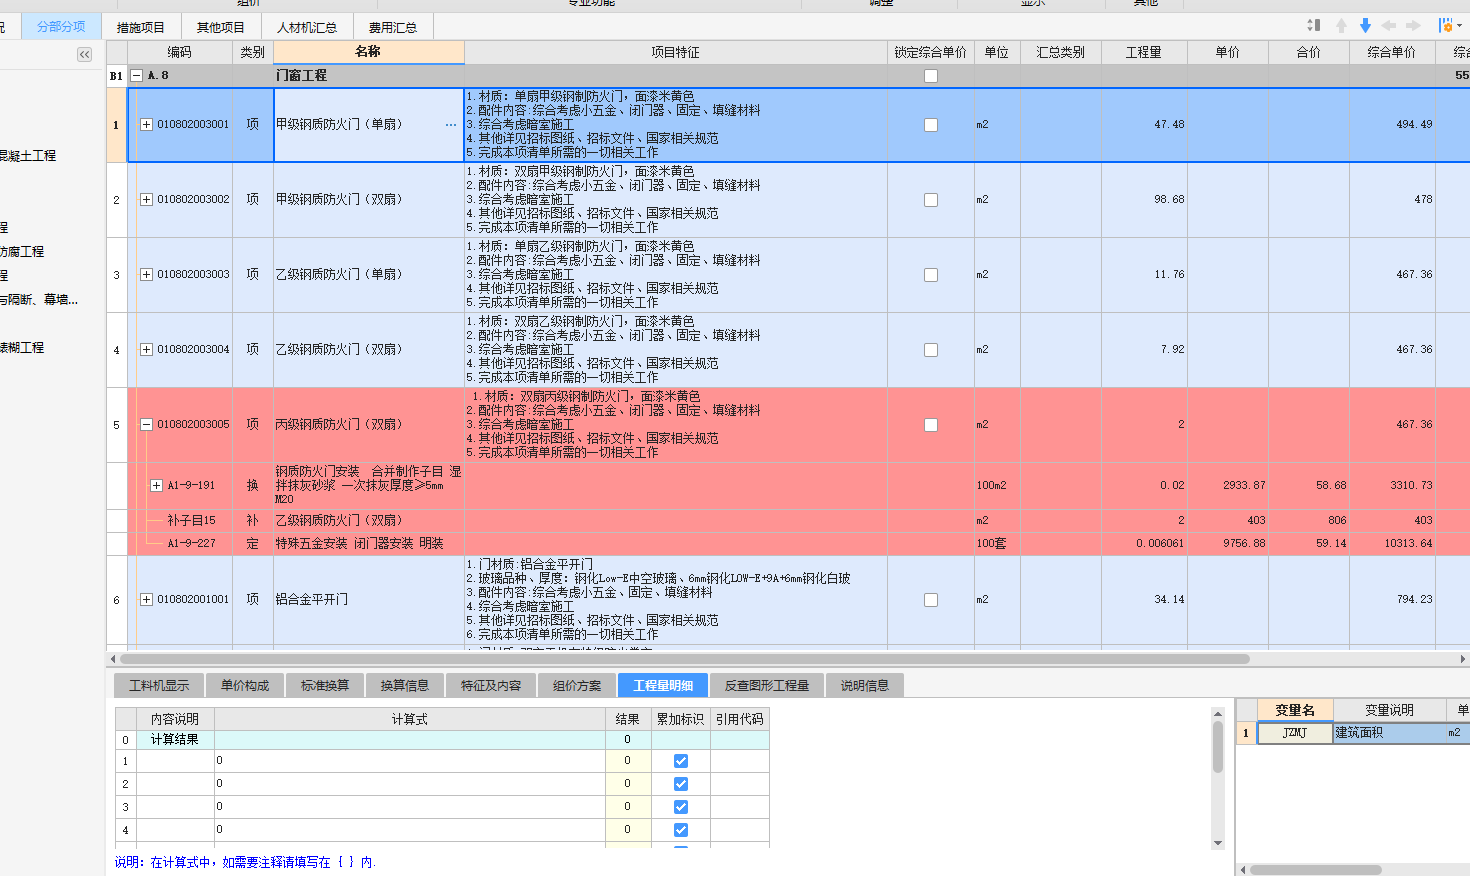Click the left arrow of the variable panel scrollbar

(x=1243, y=870)
